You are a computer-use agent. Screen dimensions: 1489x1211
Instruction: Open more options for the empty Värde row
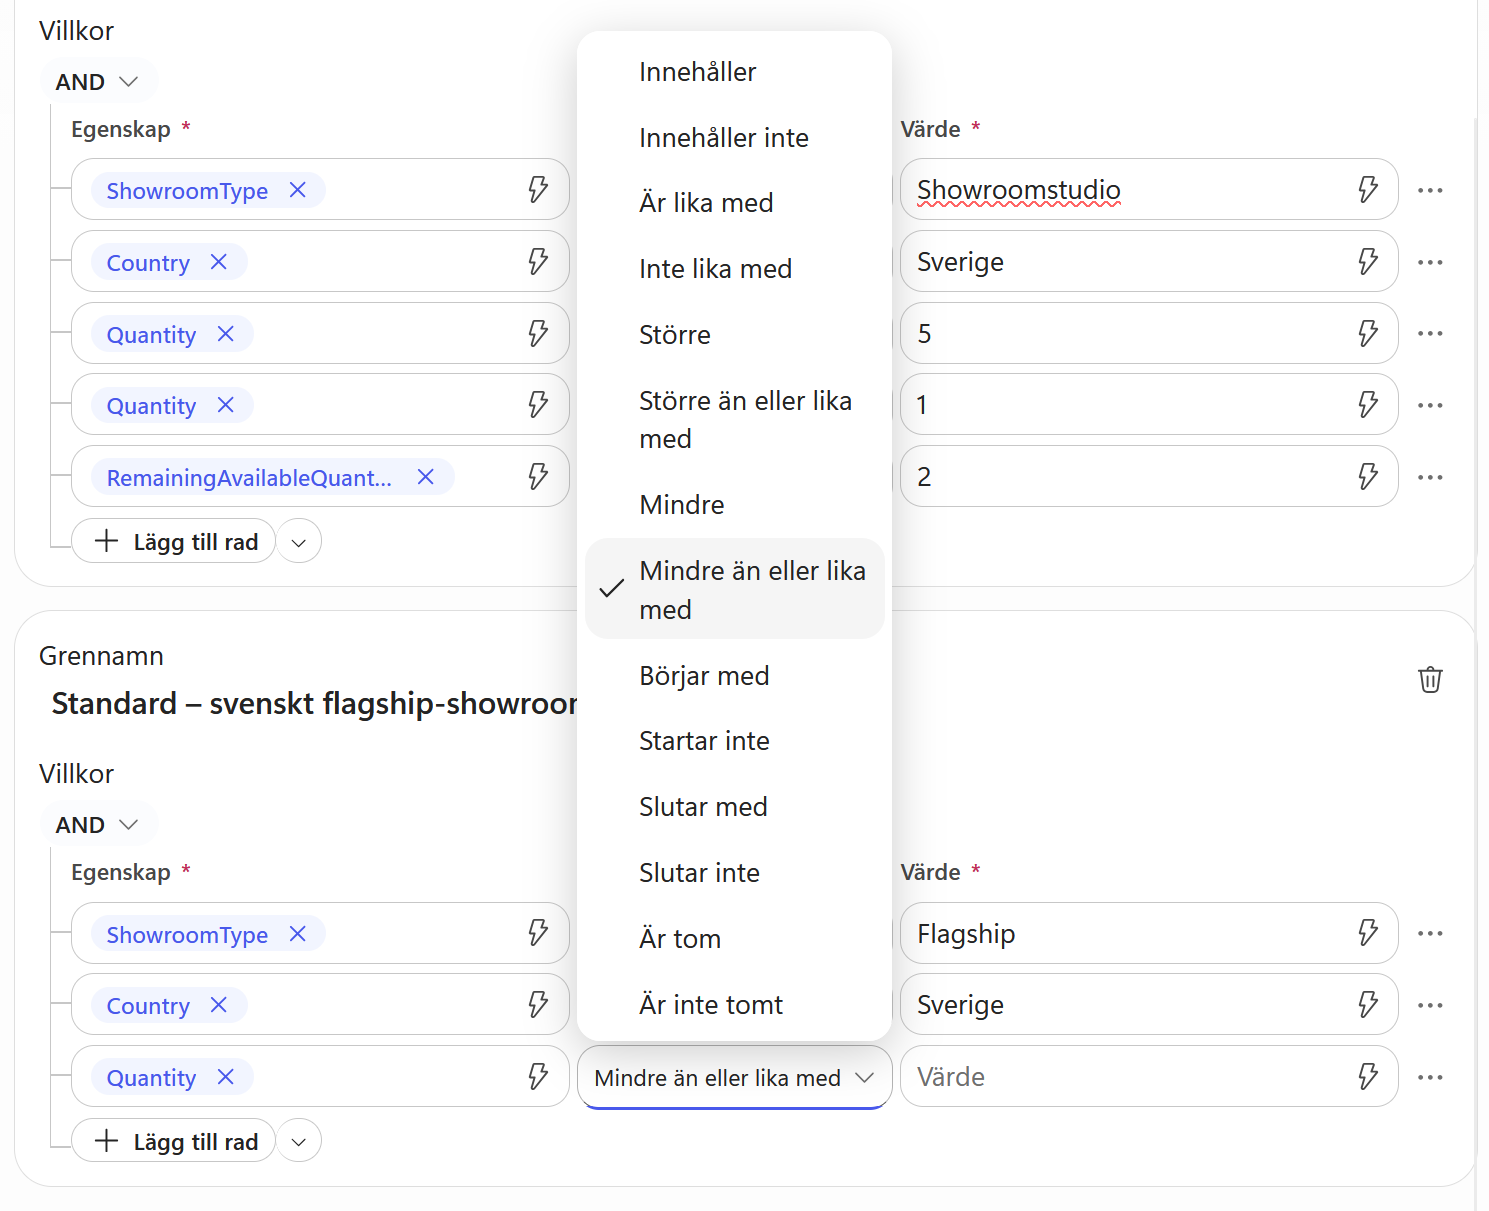(1430, 1077)
